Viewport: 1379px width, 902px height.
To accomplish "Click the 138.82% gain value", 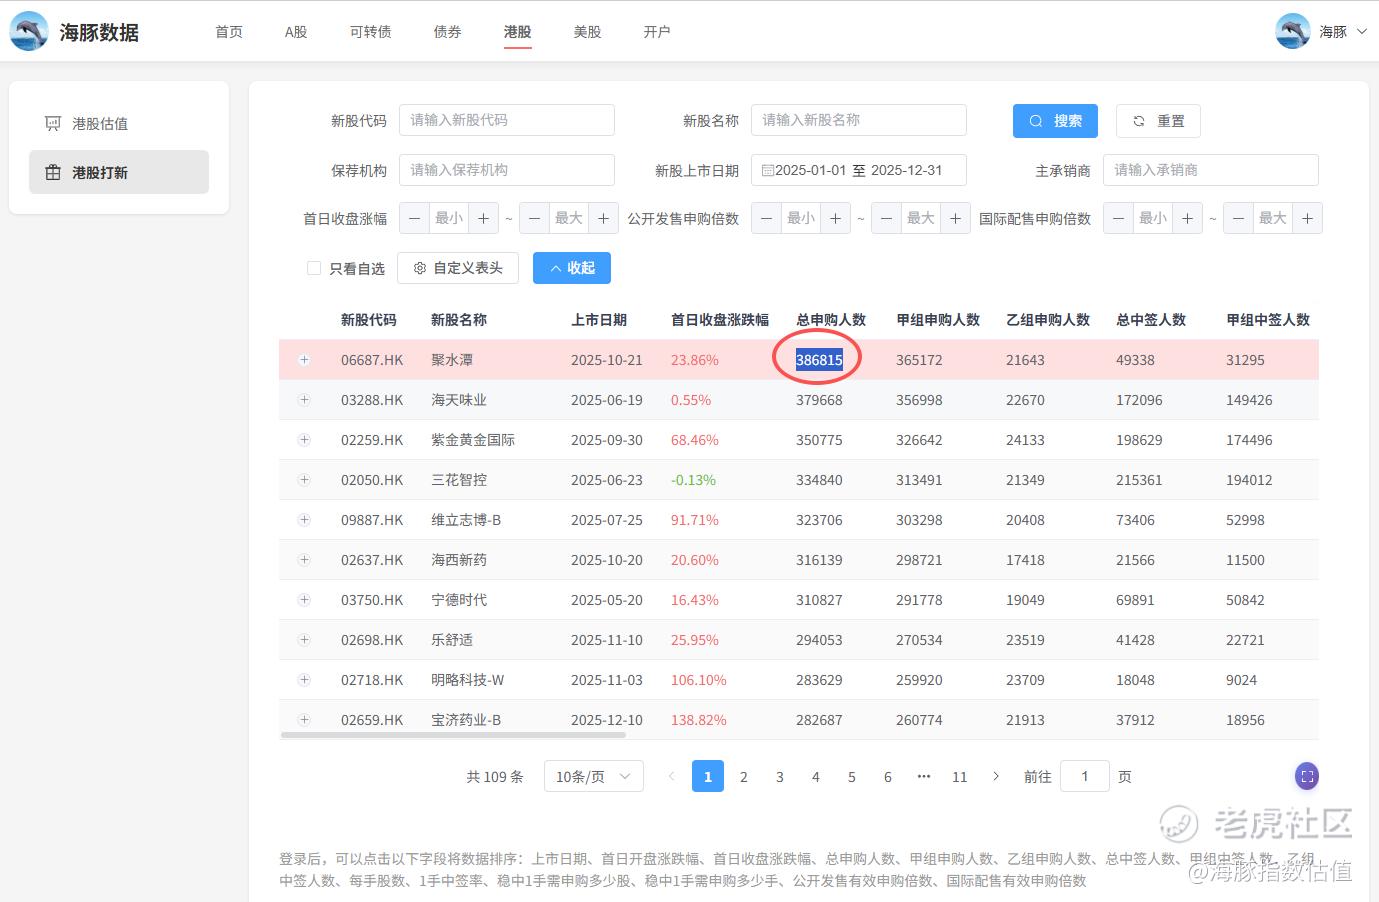I will click(699, 720).
